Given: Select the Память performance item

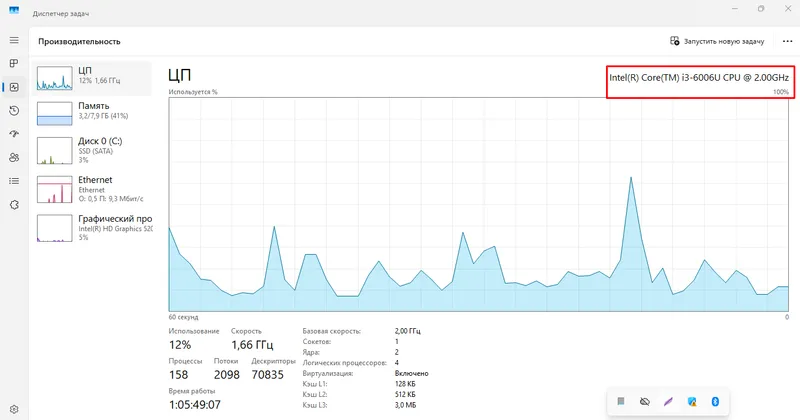Looking at the screenshot, I should [x=92, y=113].
